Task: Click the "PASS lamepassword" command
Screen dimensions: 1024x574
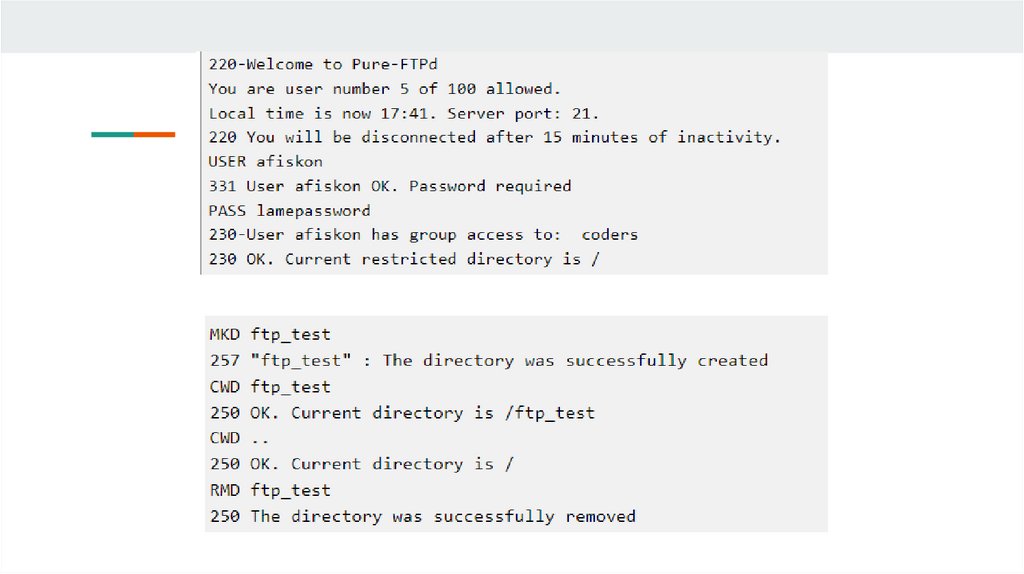Action: point(289,211)
